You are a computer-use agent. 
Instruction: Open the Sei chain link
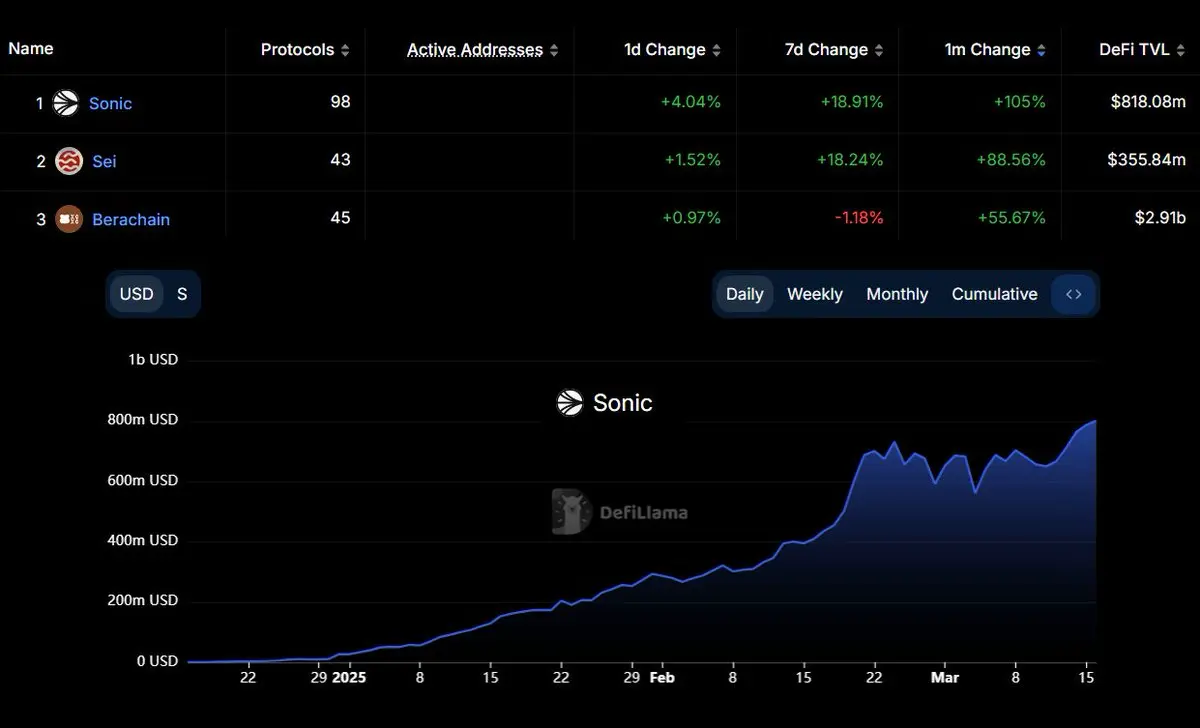click(x=104, y=161)
